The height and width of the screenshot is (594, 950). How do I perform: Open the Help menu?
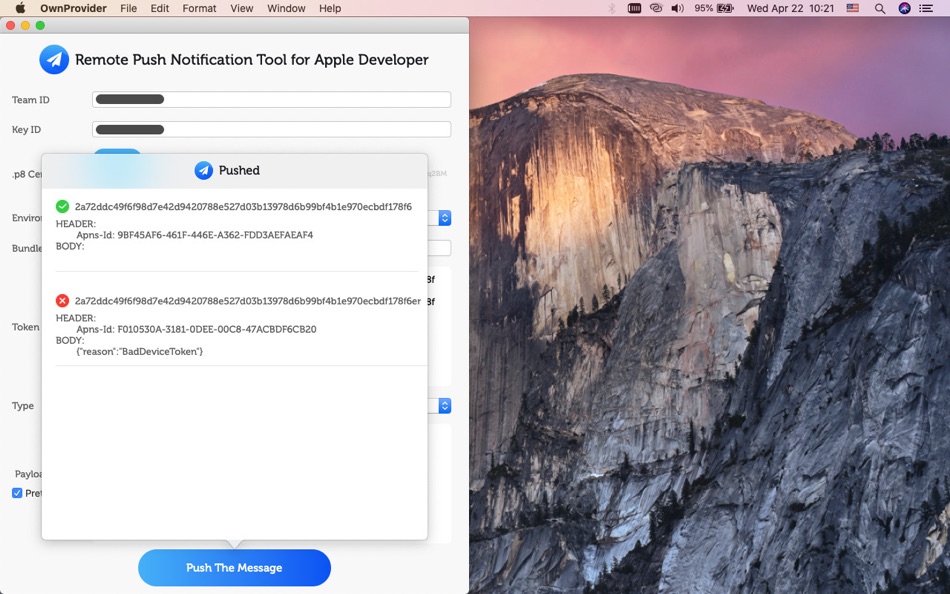(330, 8)
